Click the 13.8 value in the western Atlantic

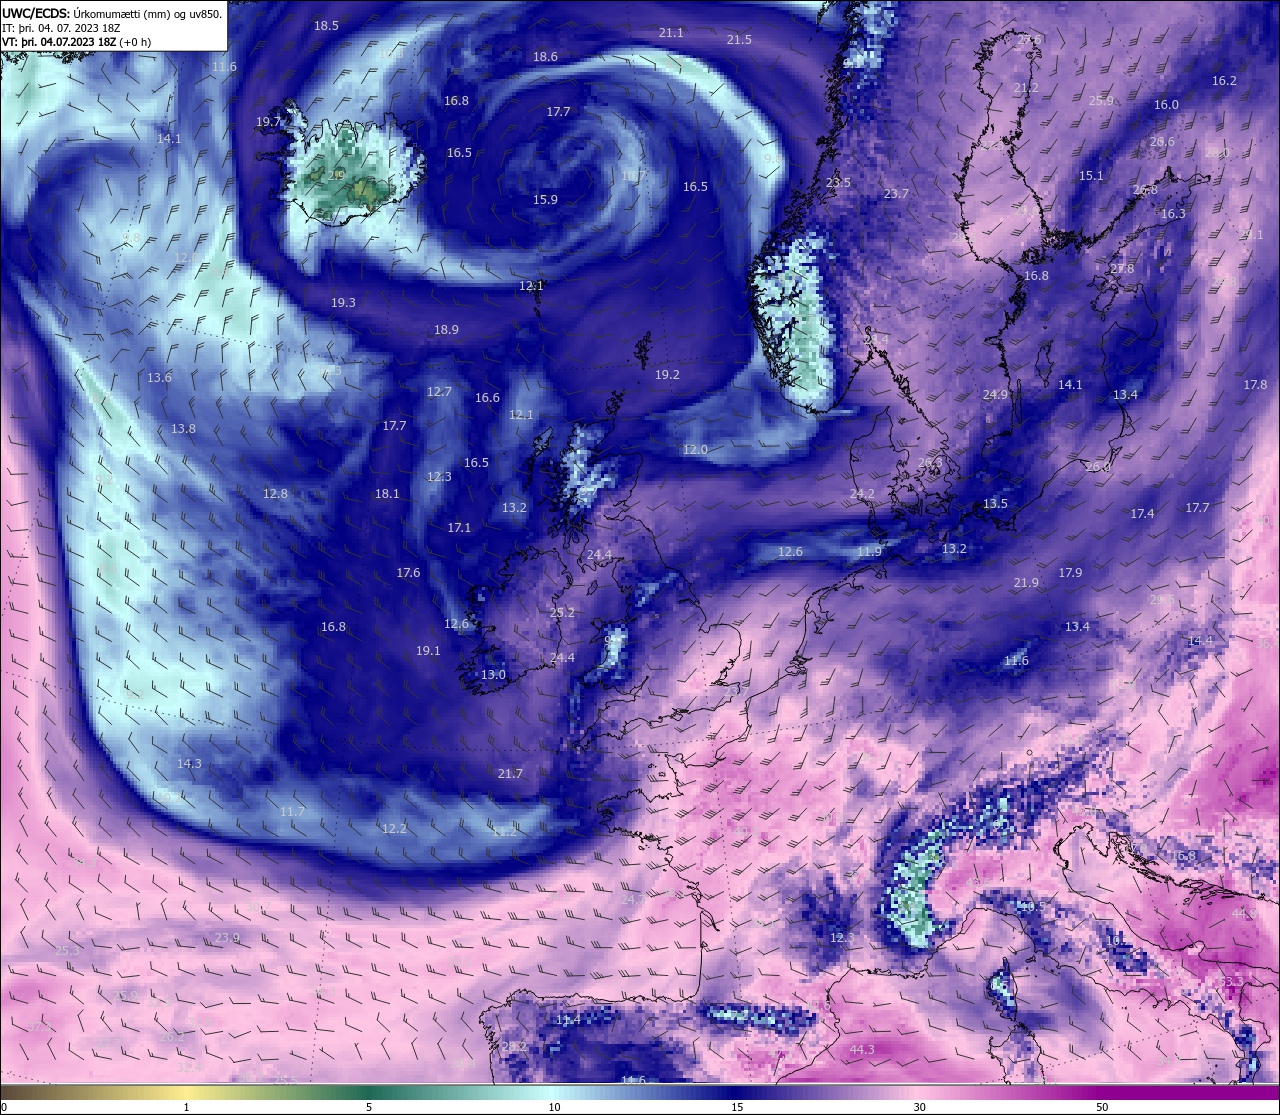183,429
